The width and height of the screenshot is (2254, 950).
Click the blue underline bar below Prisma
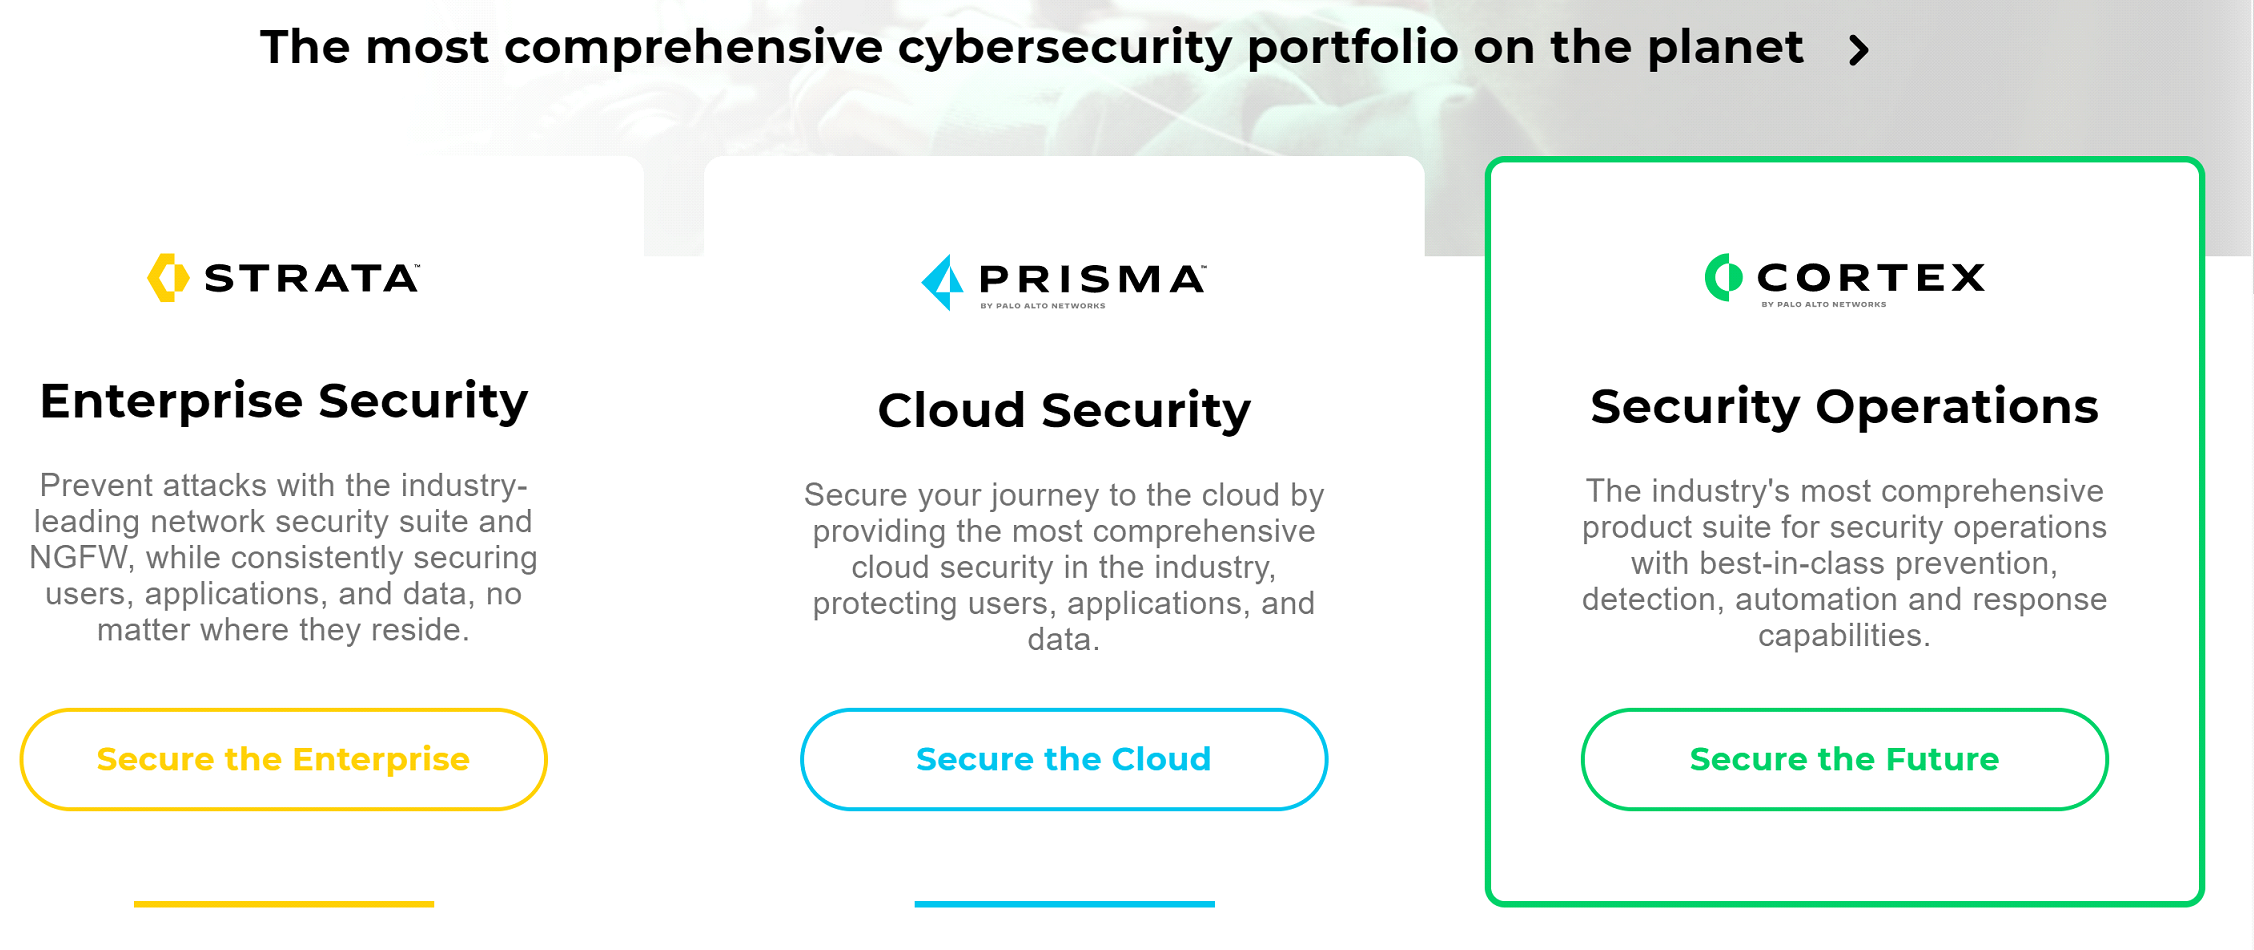(x=1064, y=904)
